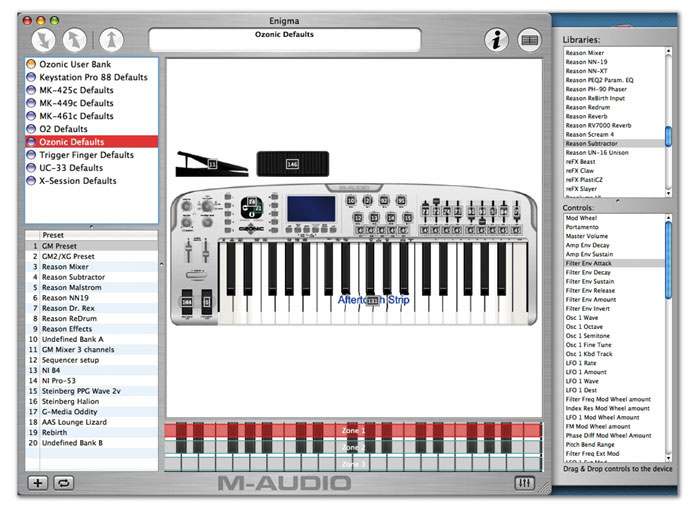Viewport: 700px width, 514px height.
Task: Click the Aftertouch Strip marker
Action: click(372, 300)
